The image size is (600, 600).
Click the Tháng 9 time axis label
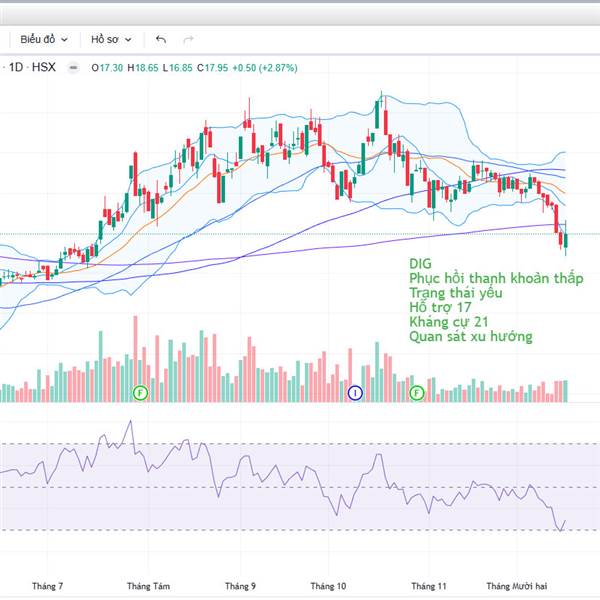click(x=240, y=586)
